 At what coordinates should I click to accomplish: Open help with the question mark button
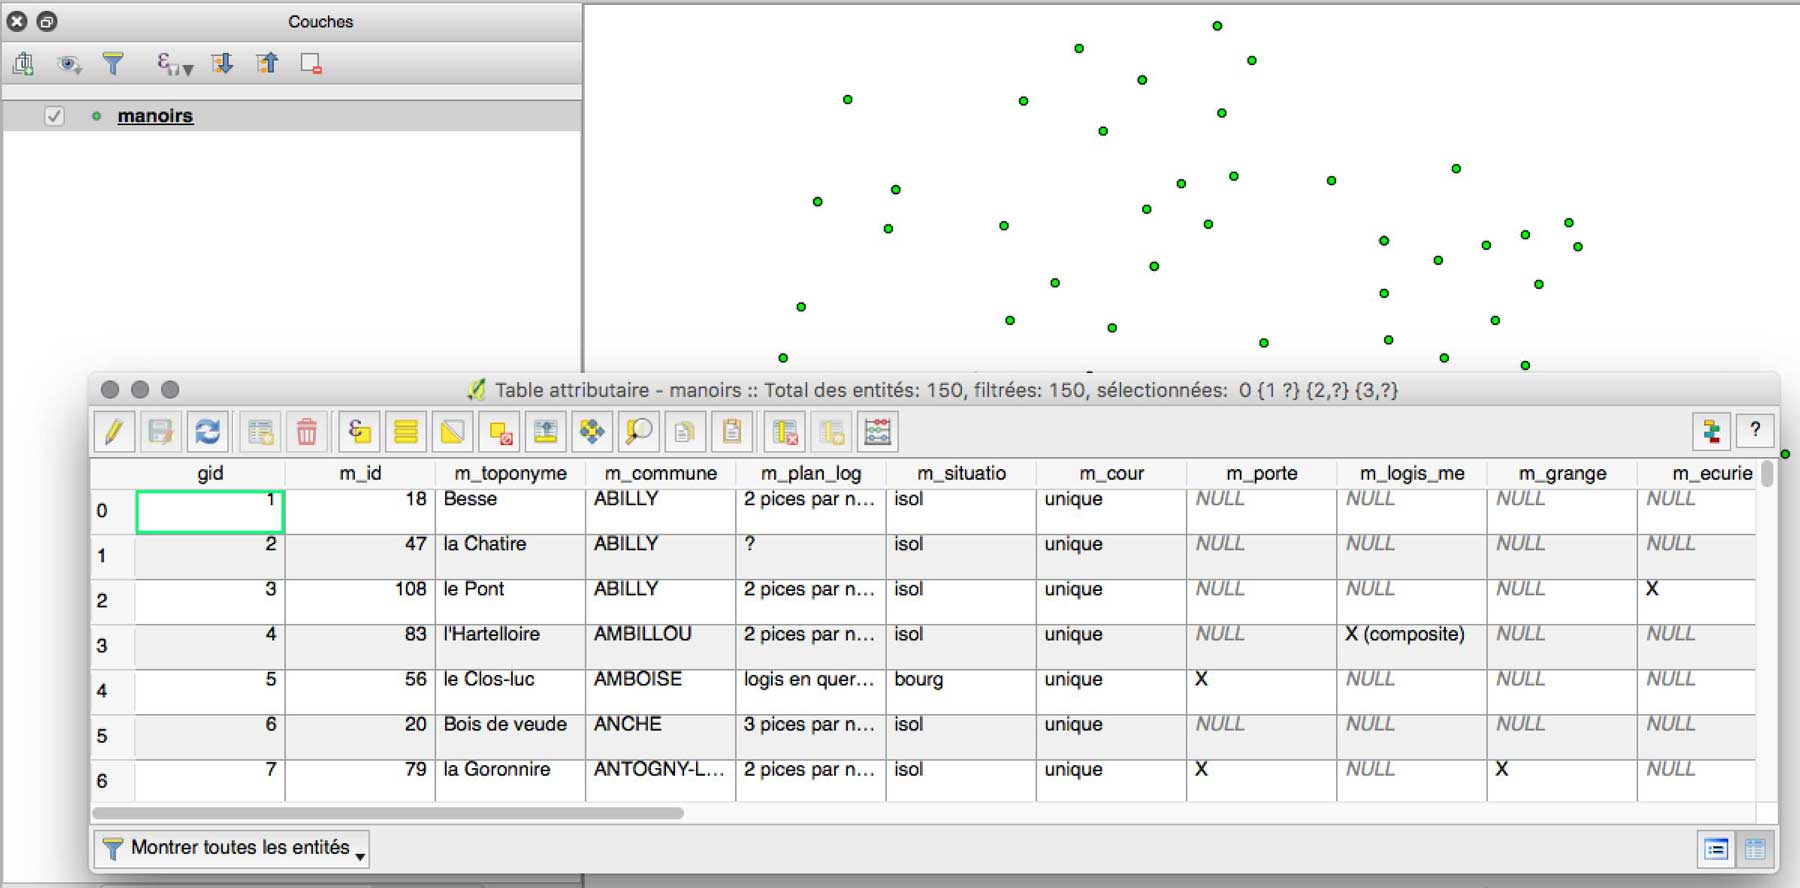[1755, 431]
